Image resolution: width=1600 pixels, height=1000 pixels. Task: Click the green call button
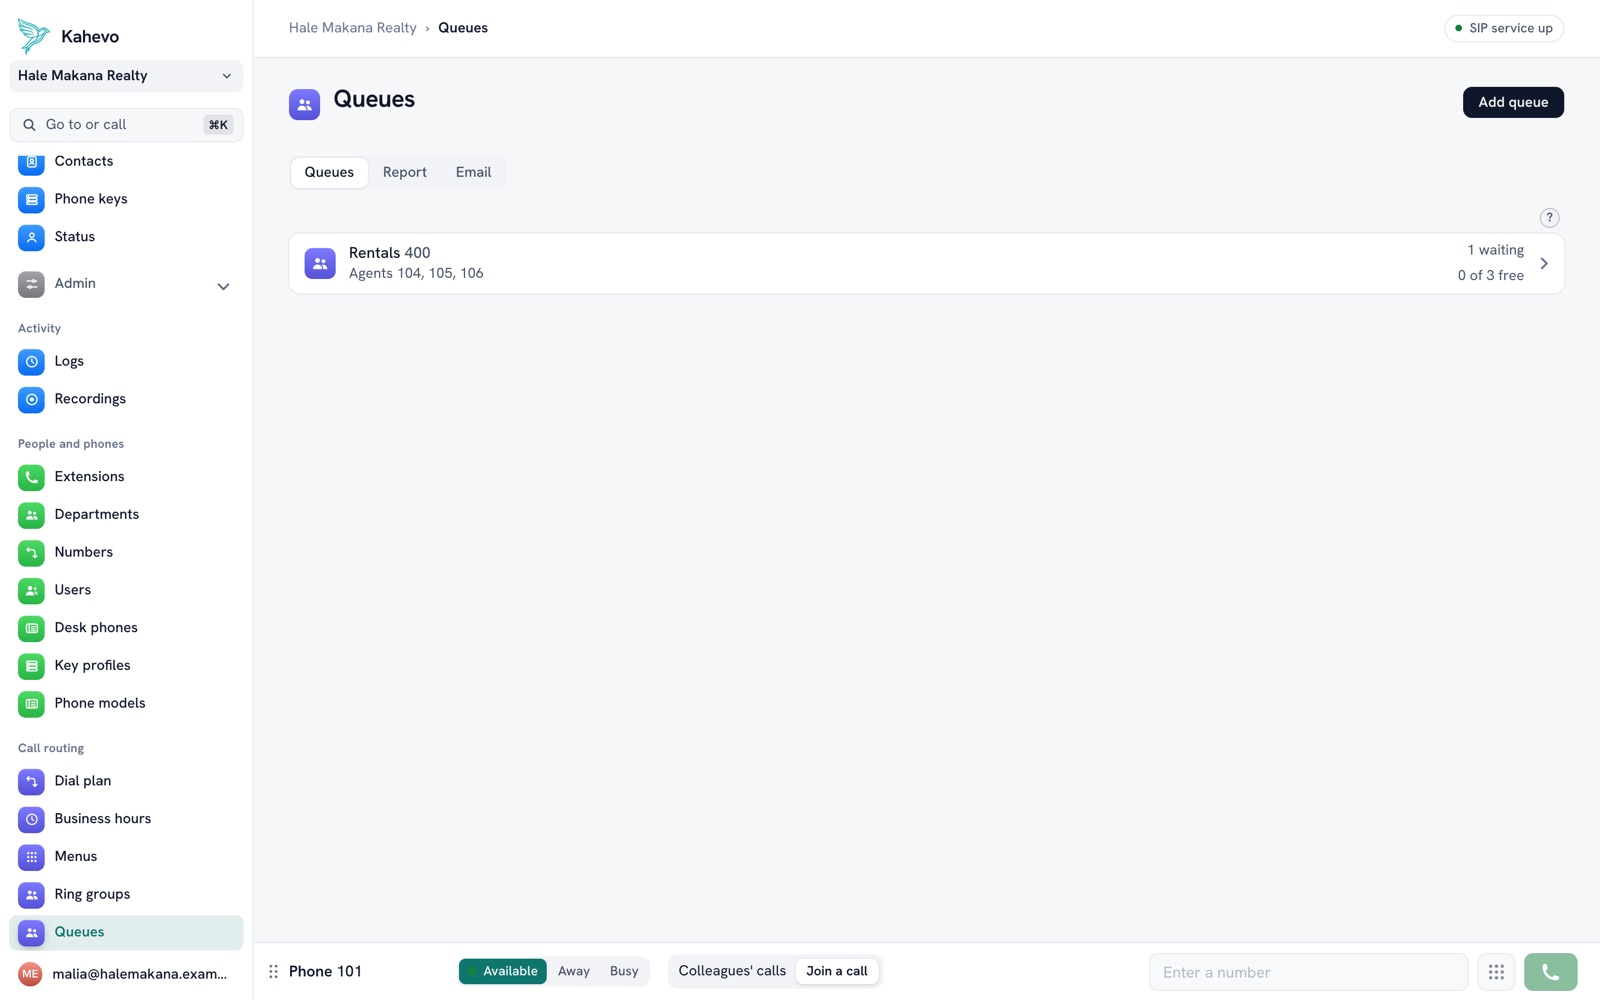coord(1550,972)
